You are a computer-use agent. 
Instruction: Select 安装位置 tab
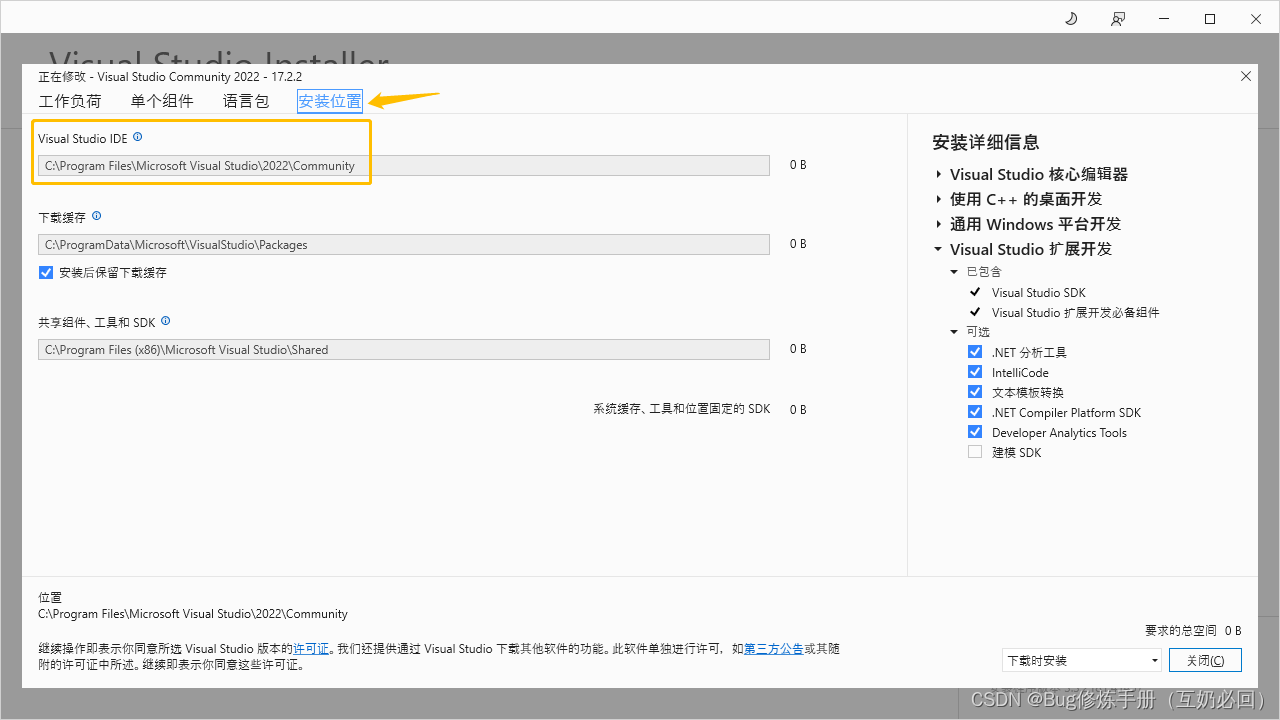330,101
